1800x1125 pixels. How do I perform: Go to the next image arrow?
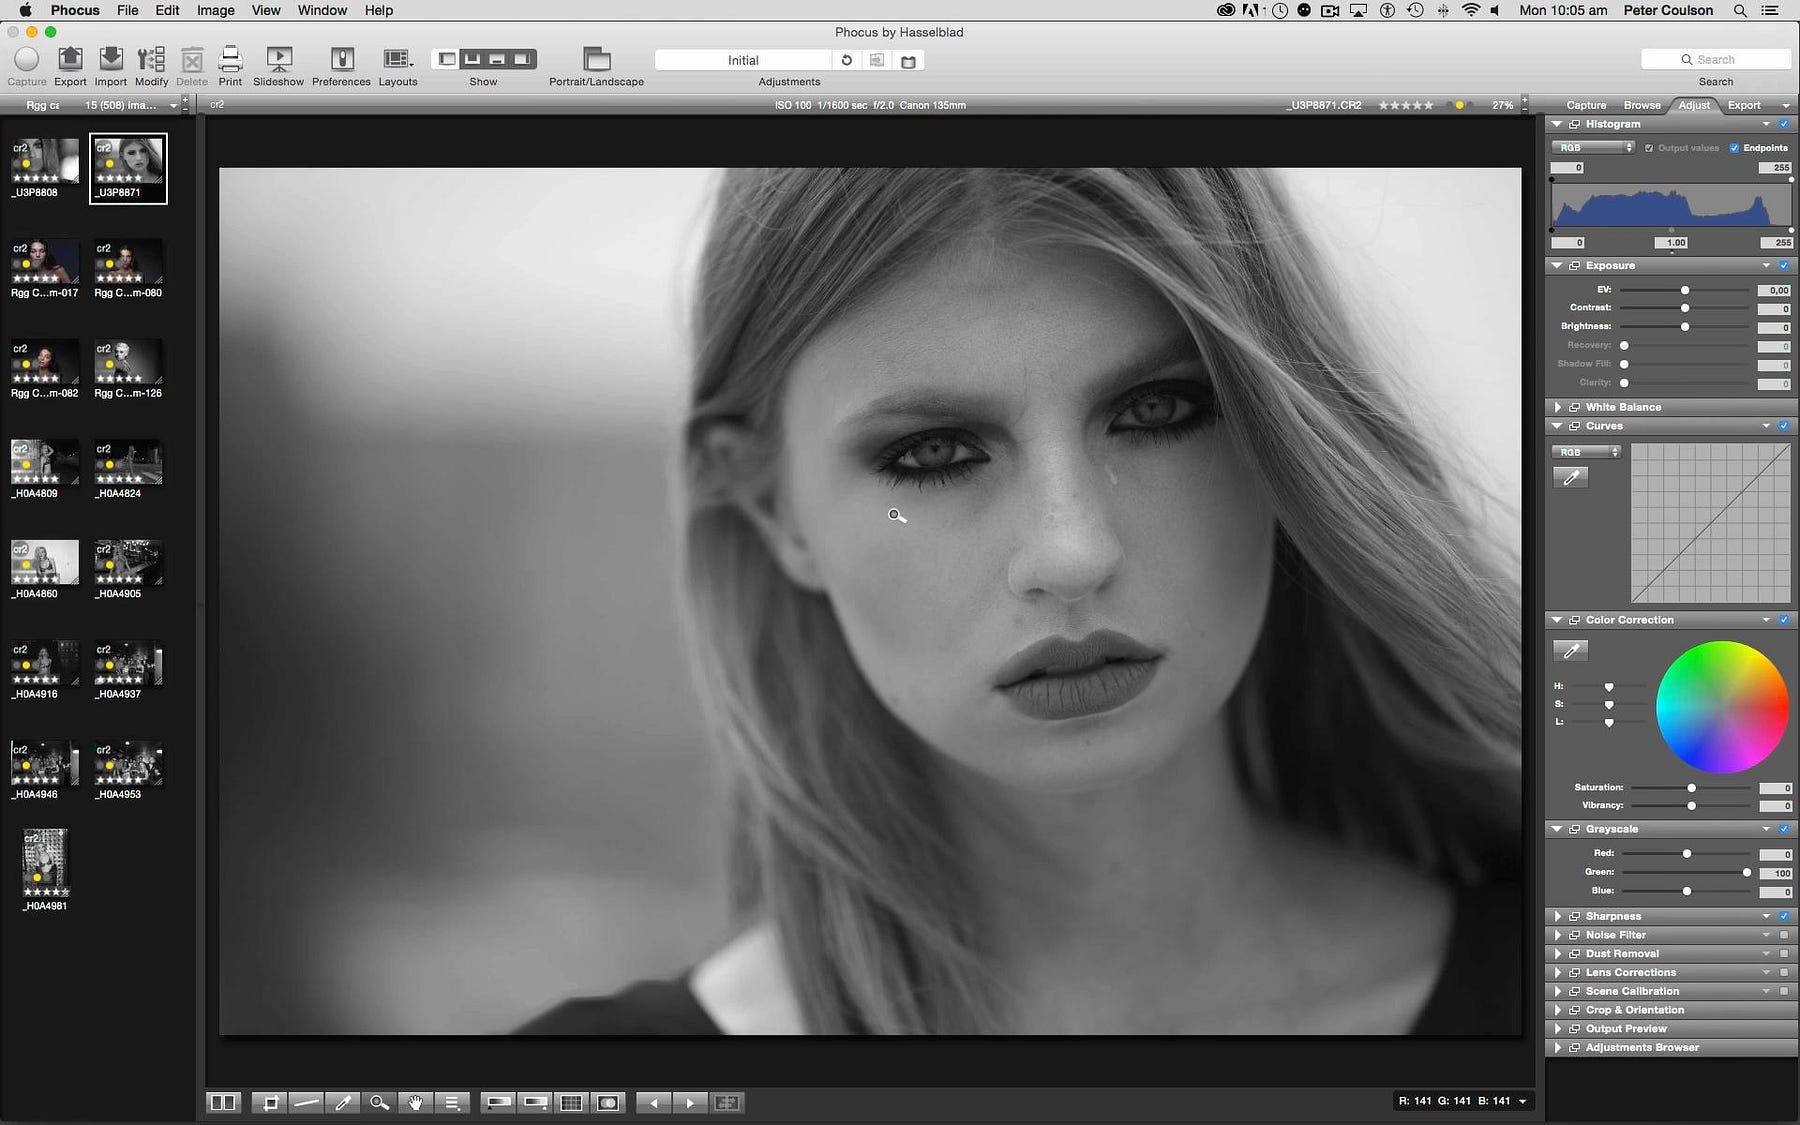point(690,1102)
